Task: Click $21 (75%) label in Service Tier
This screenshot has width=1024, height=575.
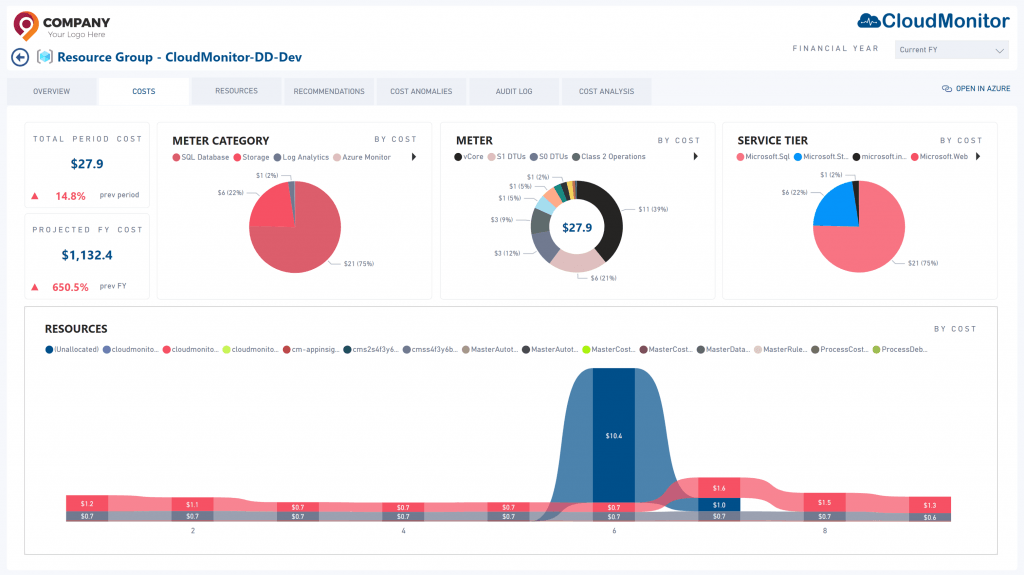Action: (923, 263)
